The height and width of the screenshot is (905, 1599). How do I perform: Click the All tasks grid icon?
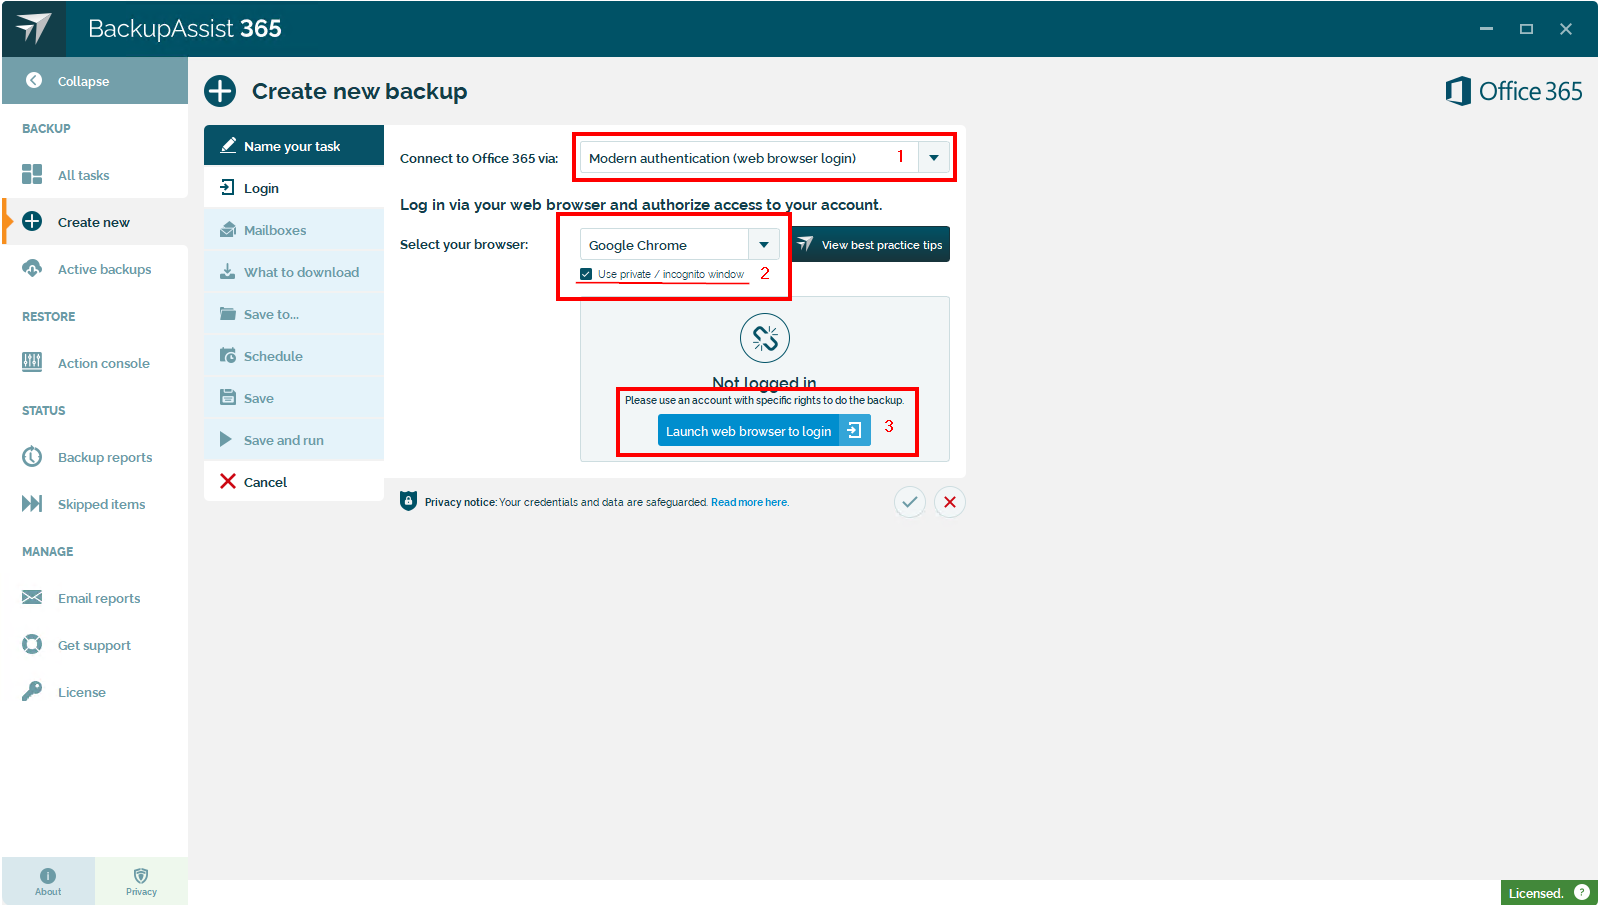tap(32, 174)
